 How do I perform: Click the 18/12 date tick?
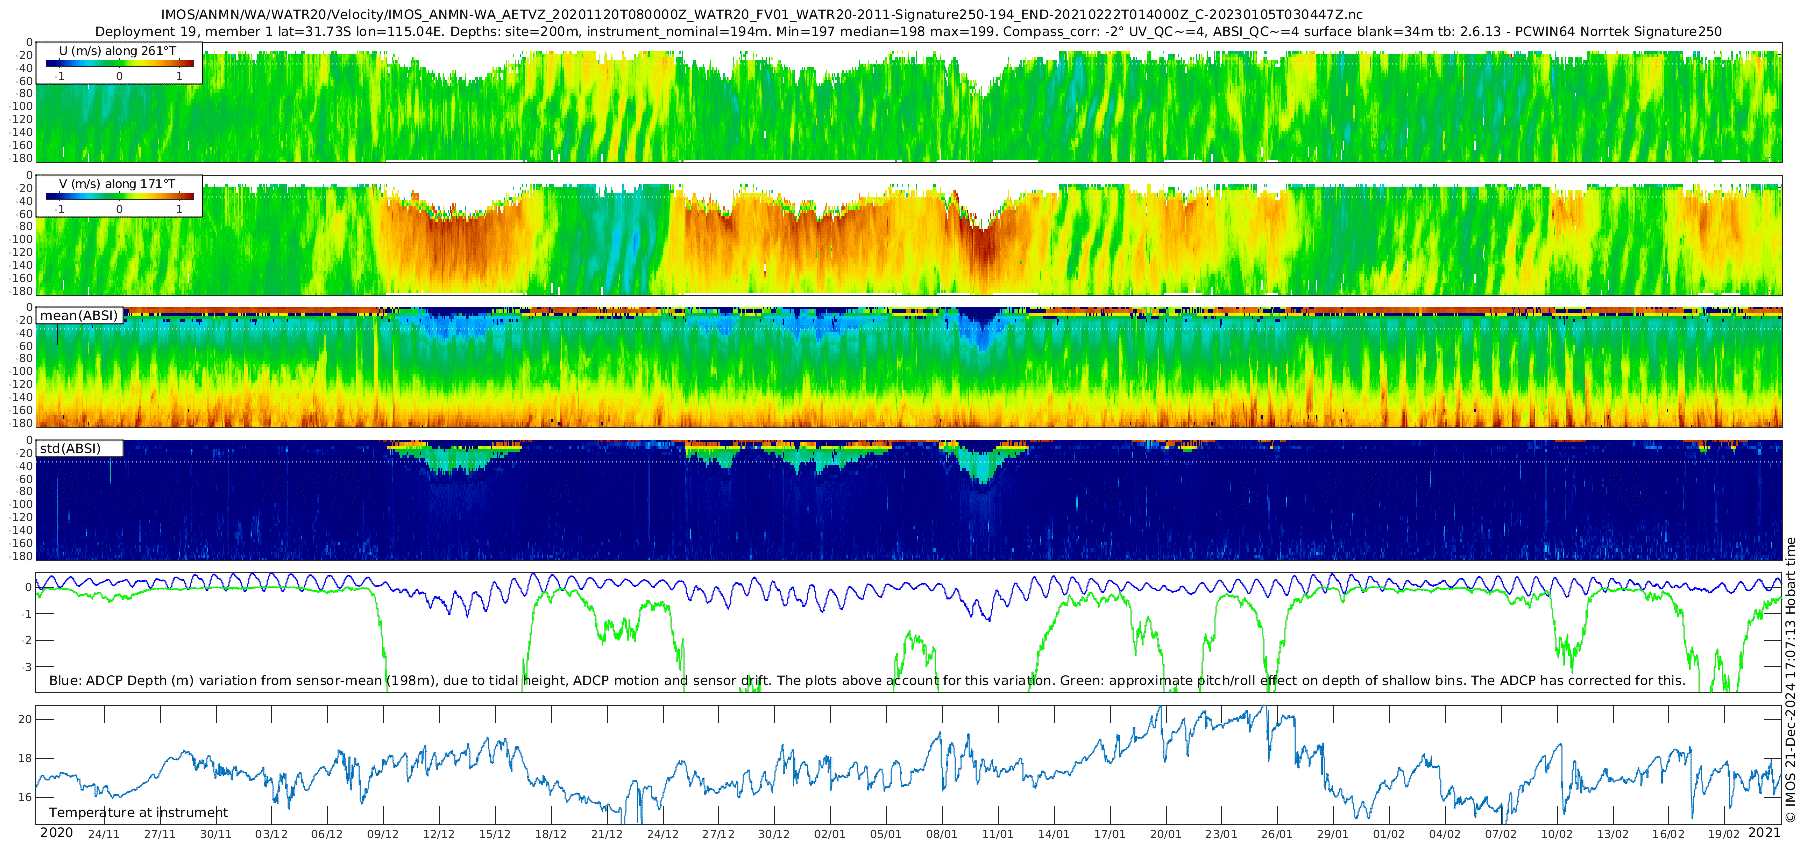pos(551,834)
